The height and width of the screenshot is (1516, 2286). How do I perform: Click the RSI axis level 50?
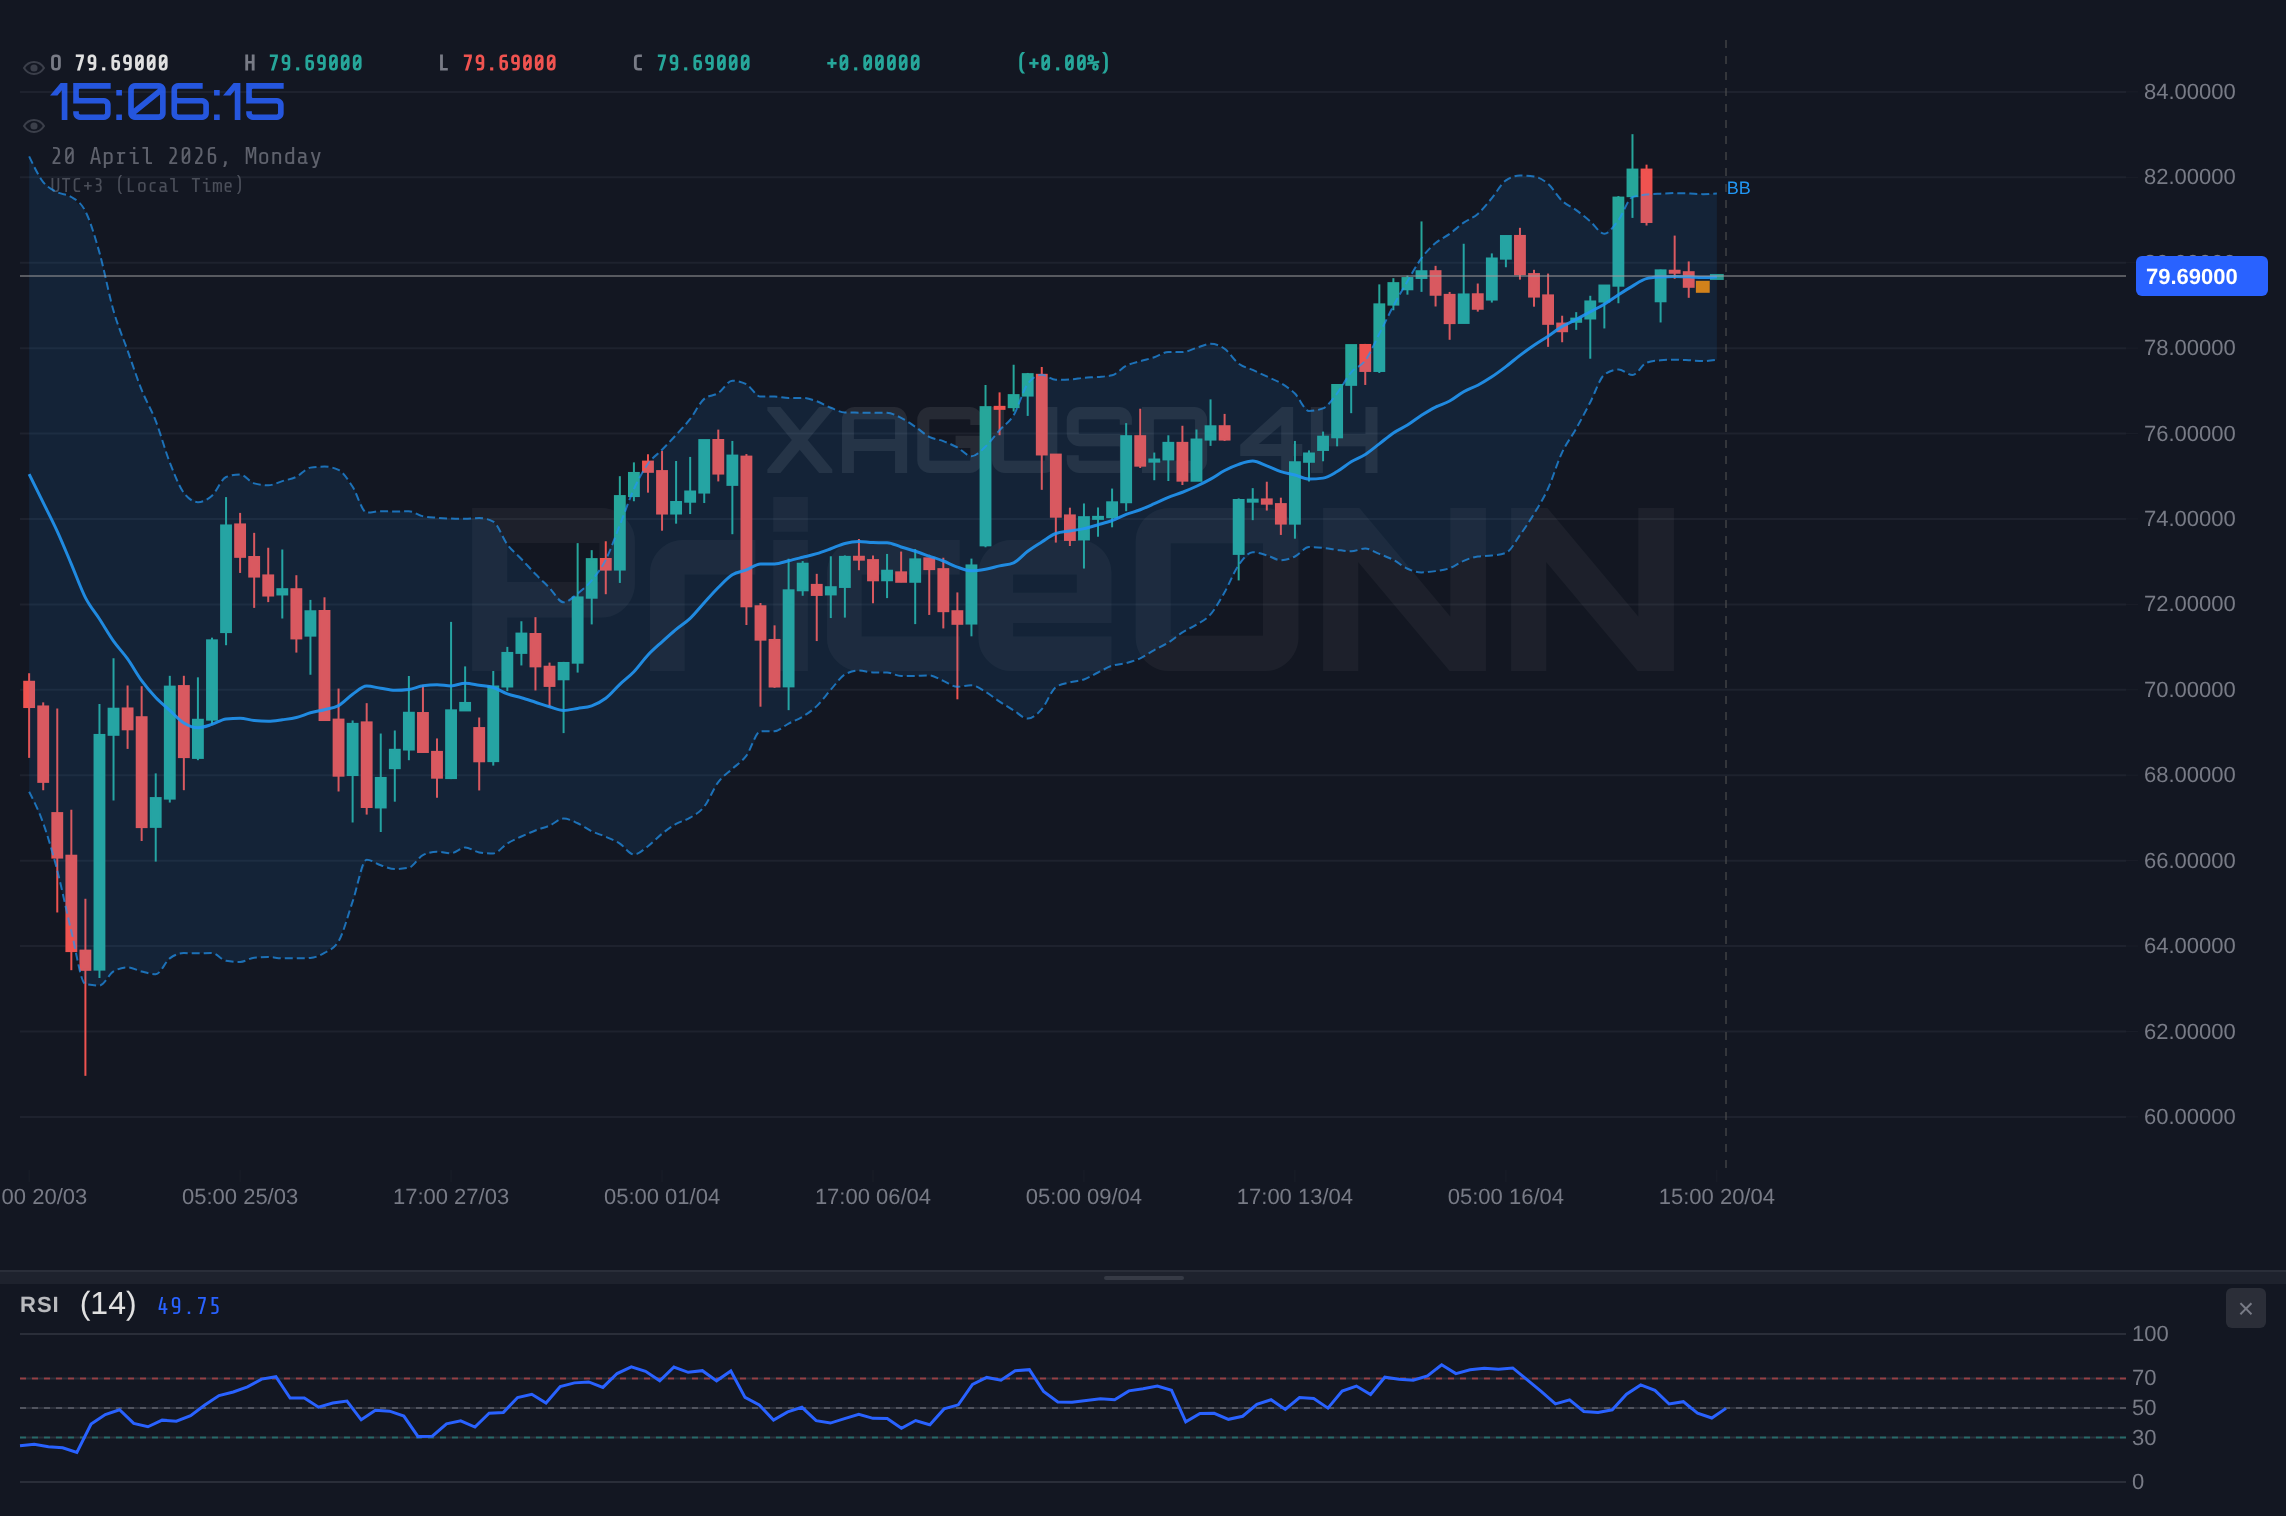[2144, 1408]
